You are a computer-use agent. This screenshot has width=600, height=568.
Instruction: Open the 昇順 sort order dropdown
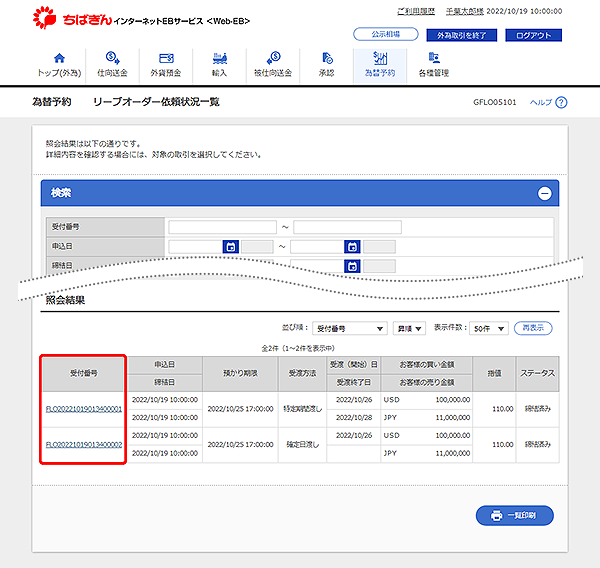[409, 328]
